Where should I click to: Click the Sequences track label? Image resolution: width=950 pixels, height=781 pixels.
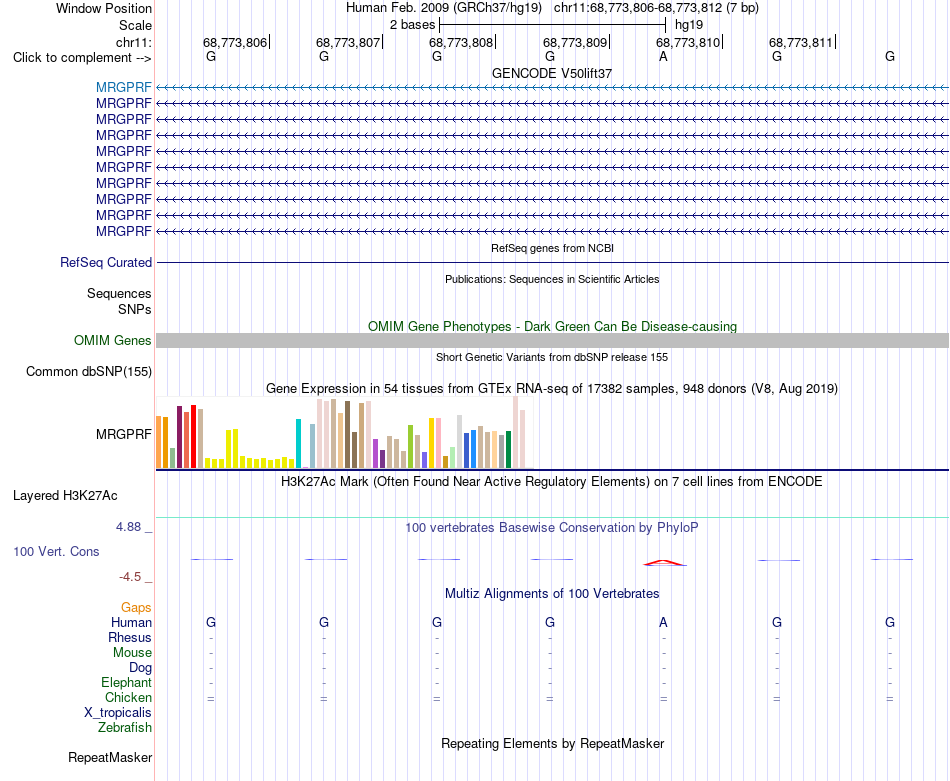pyautogui.click(x=119, y=293)
